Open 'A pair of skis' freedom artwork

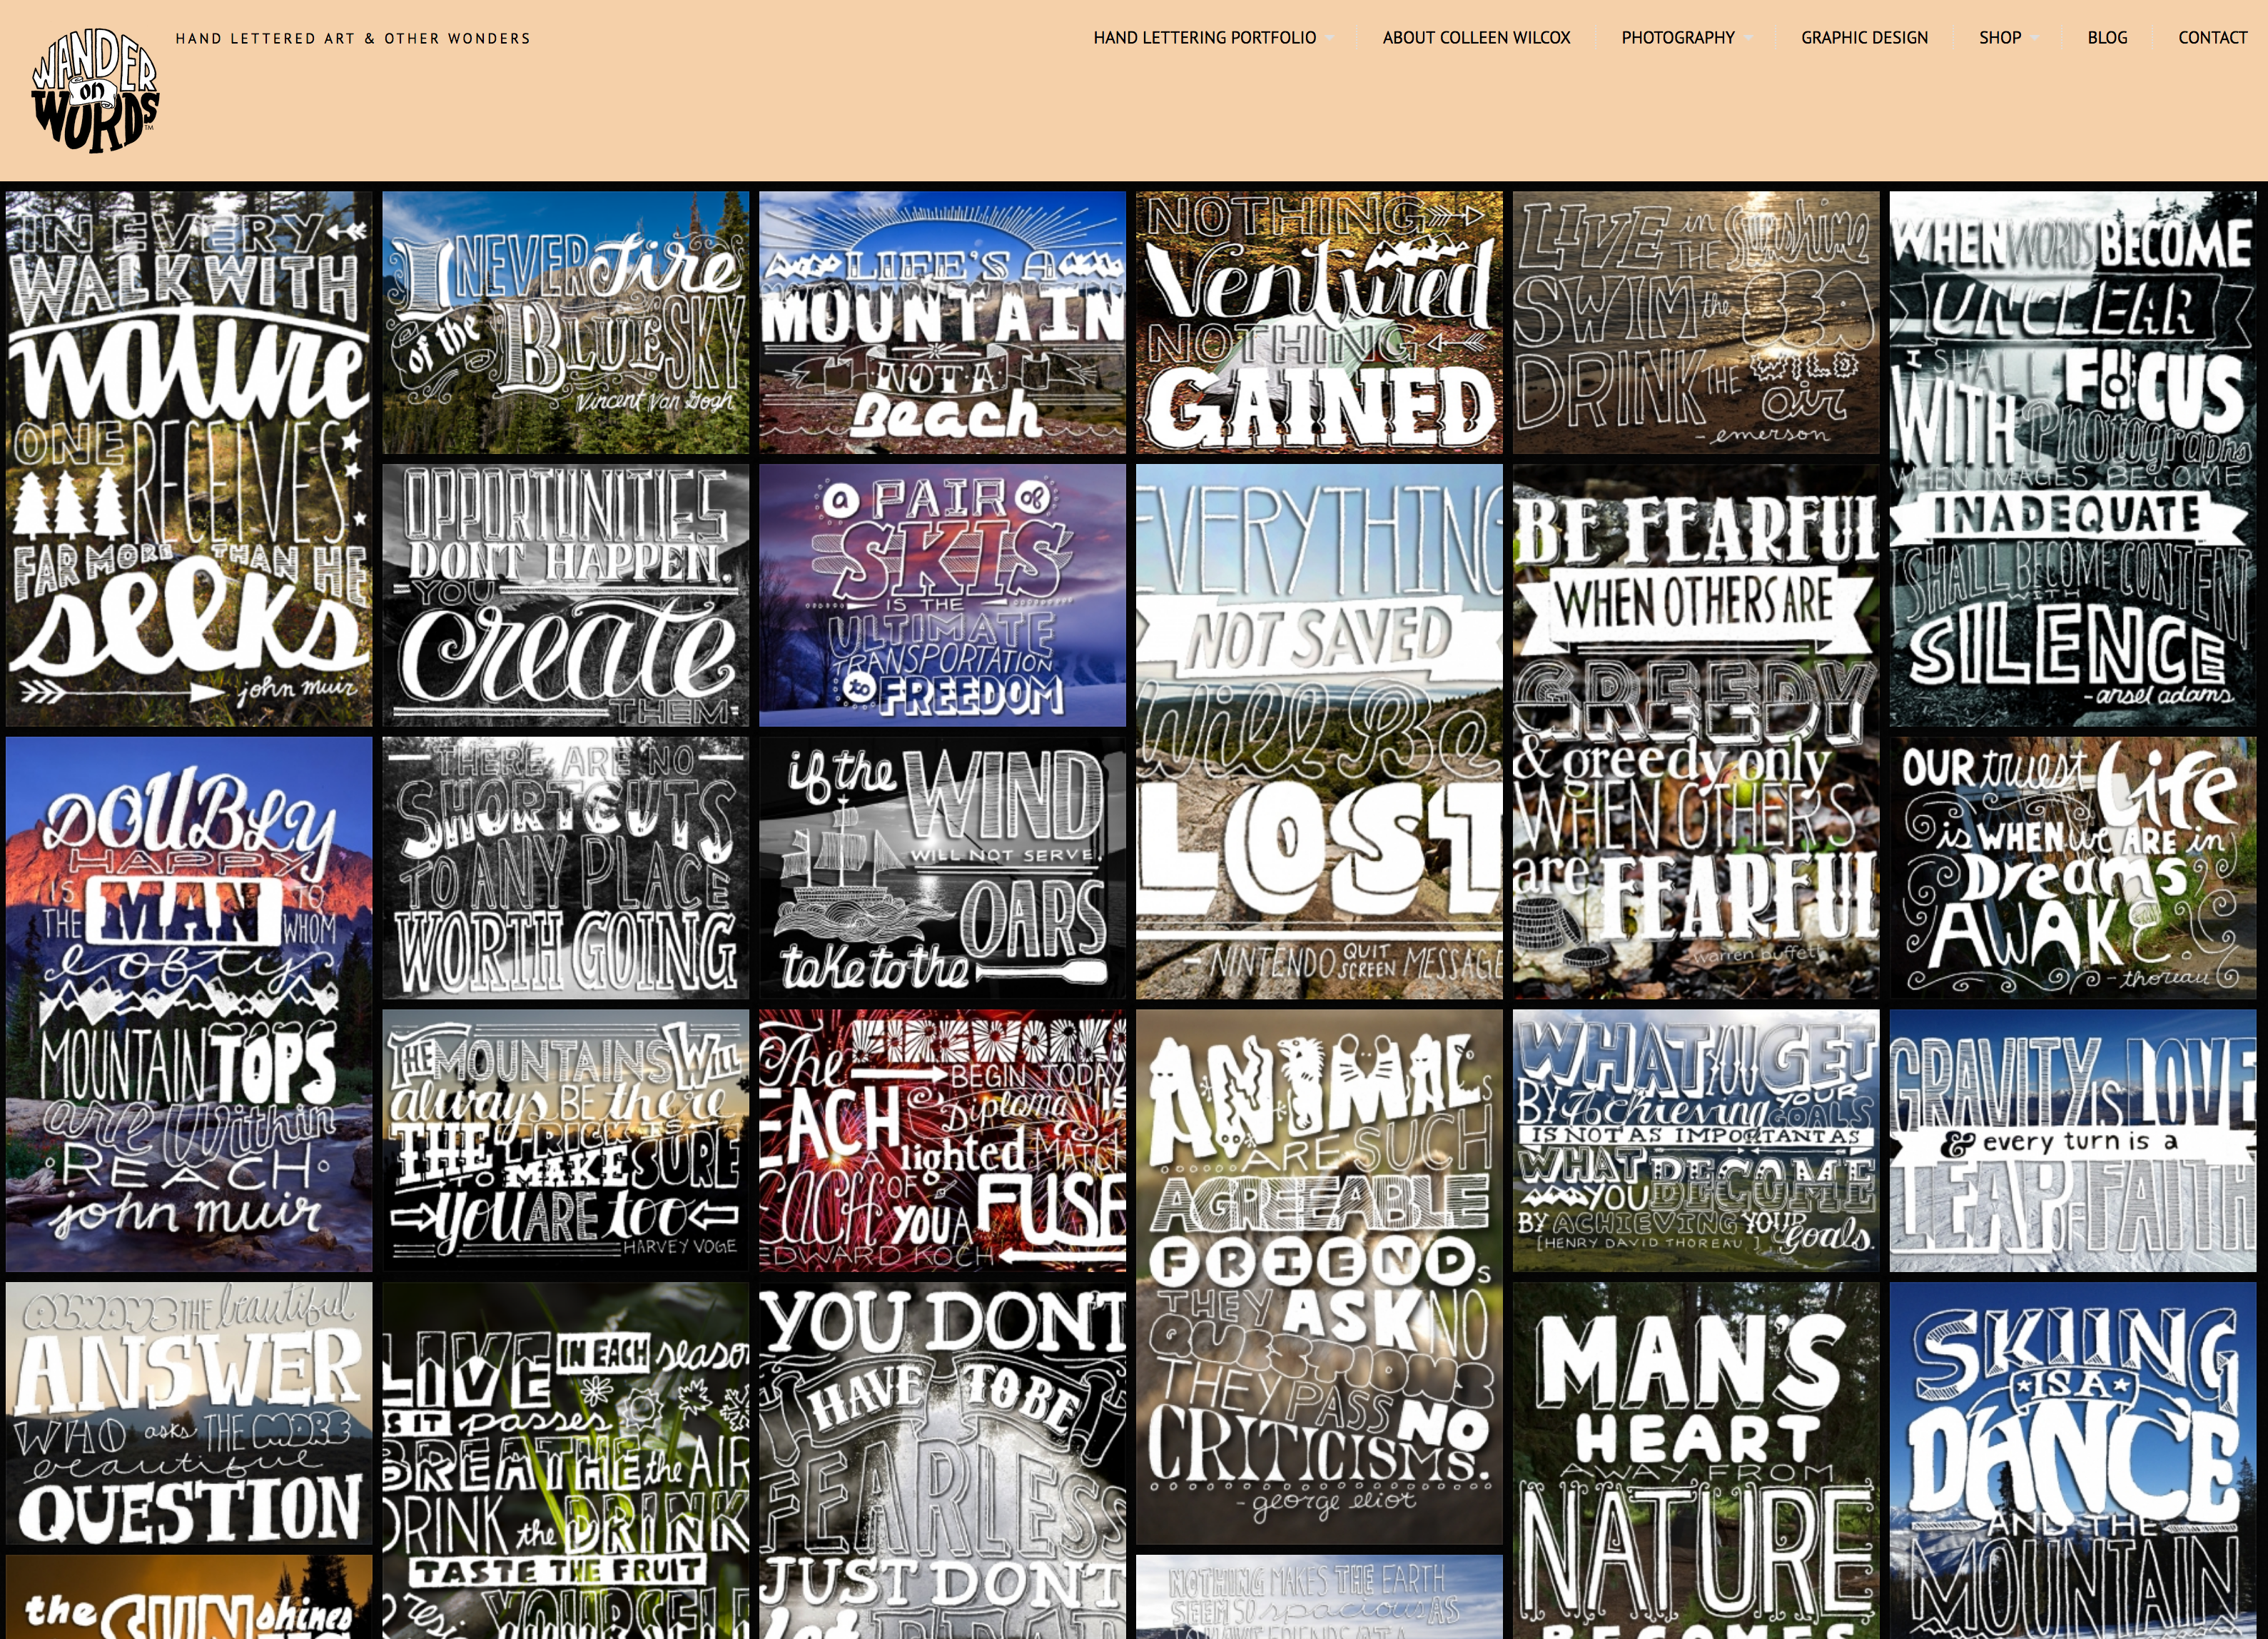tap(942, 595)
